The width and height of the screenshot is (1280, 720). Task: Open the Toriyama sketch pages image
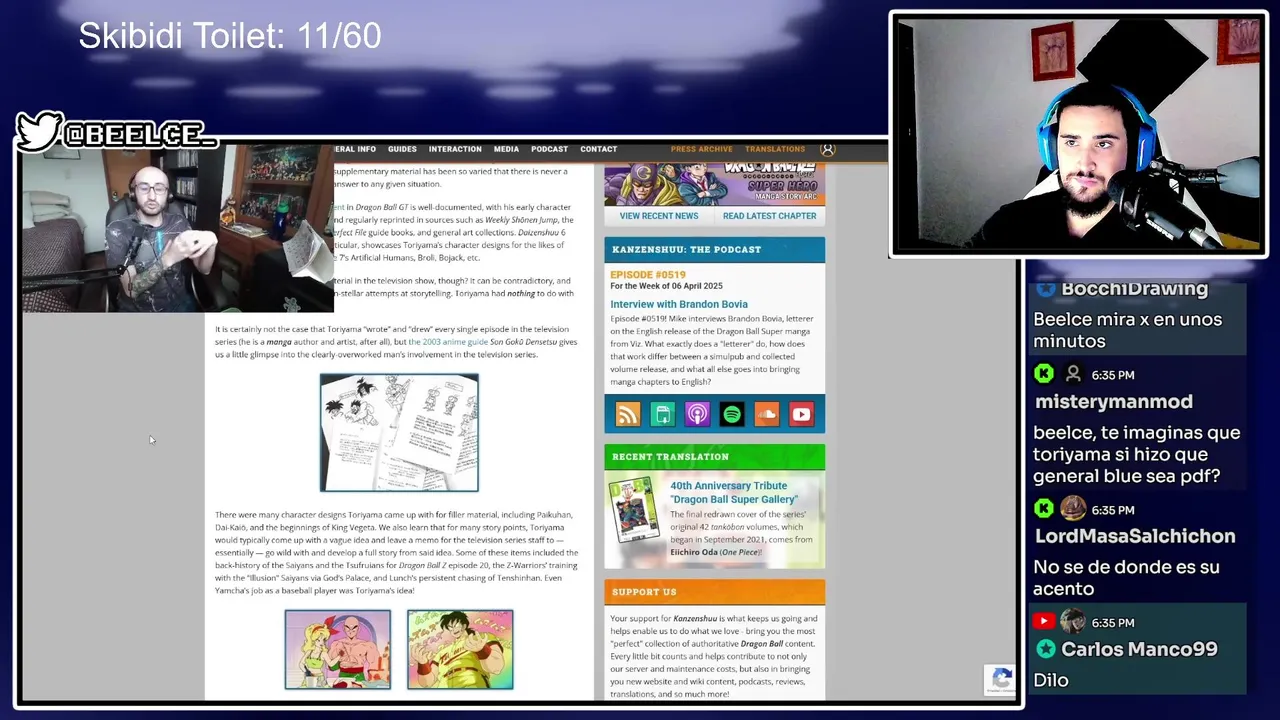point(399,433)
